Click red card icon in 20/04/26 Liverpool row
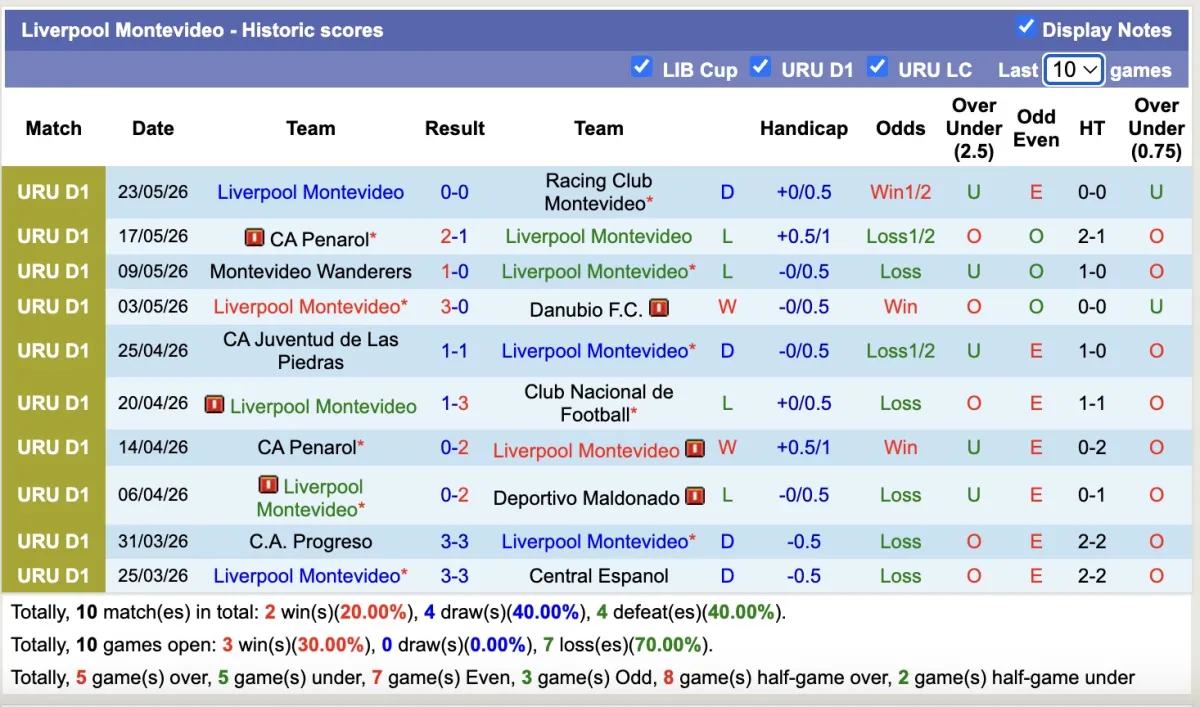The height and width of the screenshot is (707, 1200). [x=214, y=405]
